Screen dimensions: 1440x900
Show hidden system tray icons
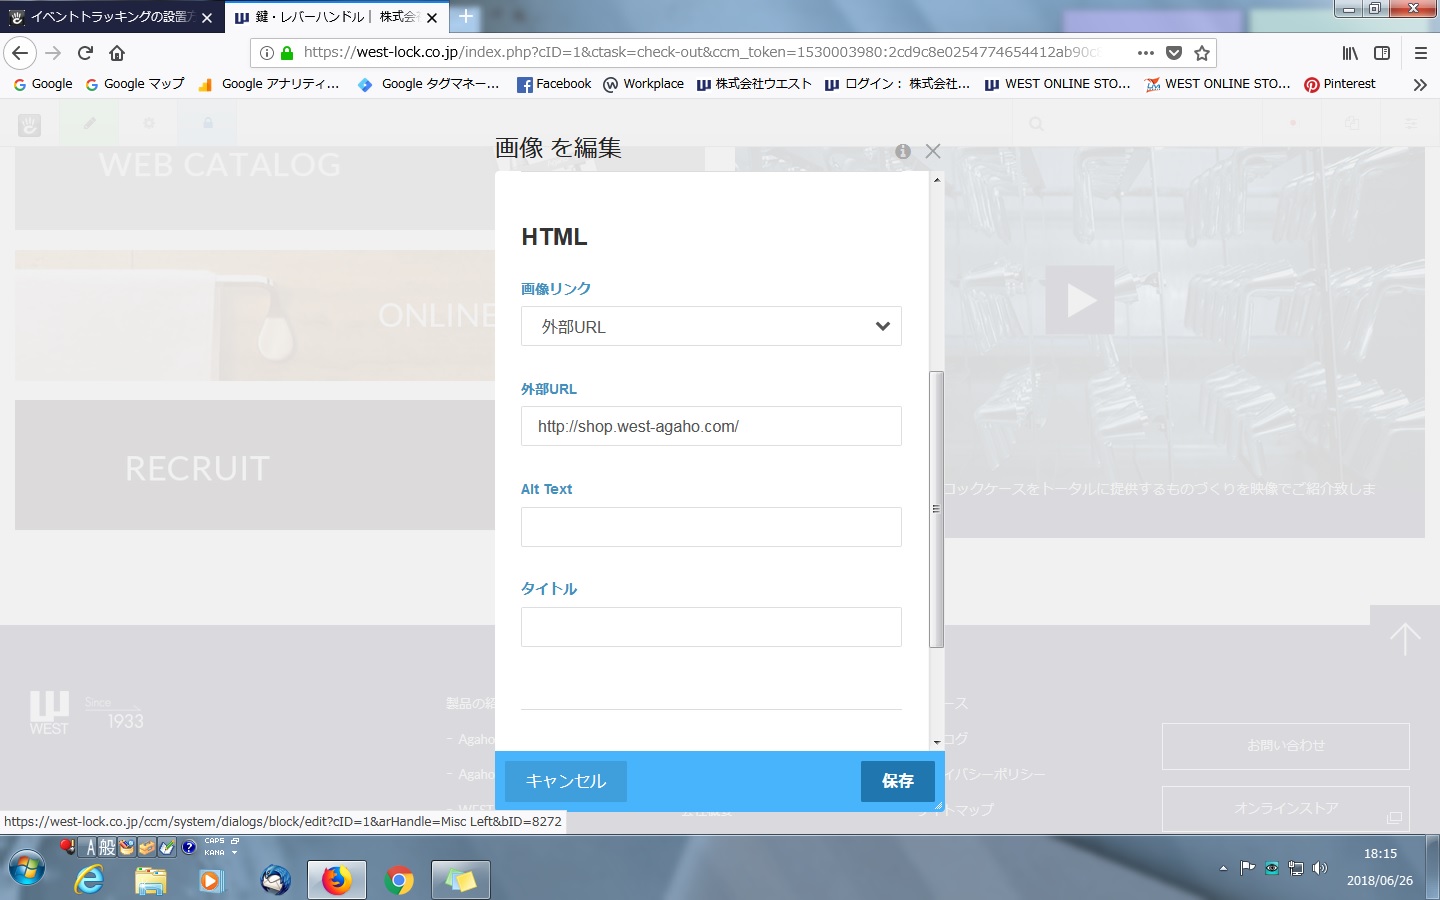click(1223, 868)
